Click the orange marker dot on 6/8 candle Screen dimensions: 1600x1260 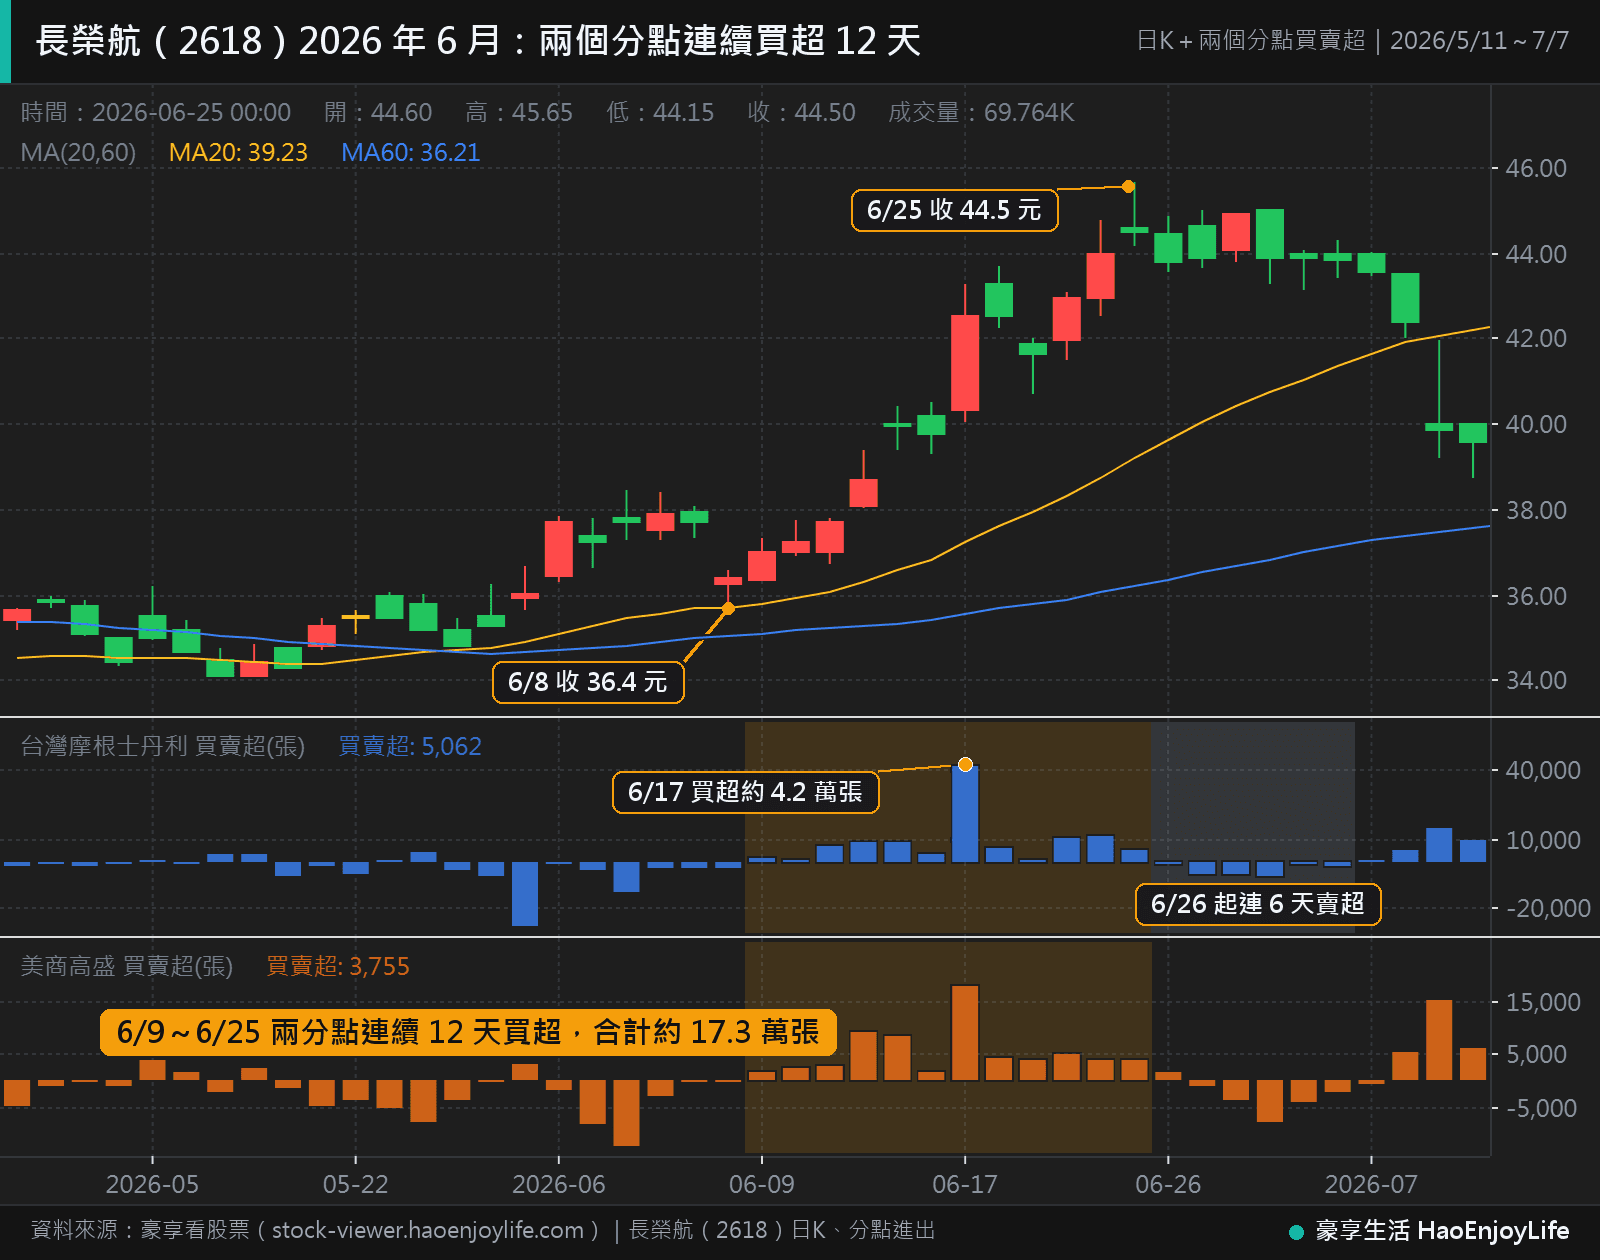pyautogui.click(x=728, y=608)
